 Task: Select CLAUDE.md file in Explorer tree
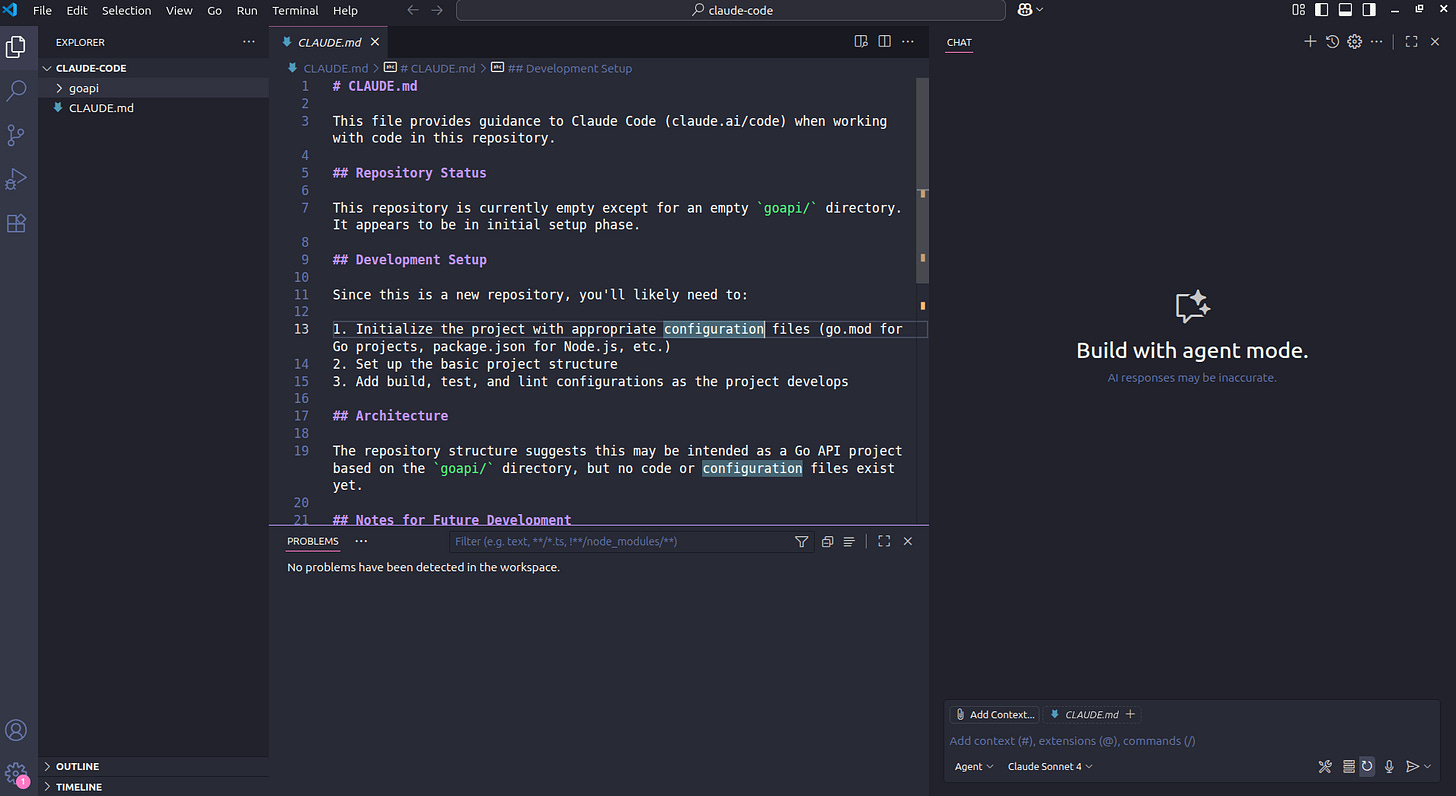(x=154, y=108)
